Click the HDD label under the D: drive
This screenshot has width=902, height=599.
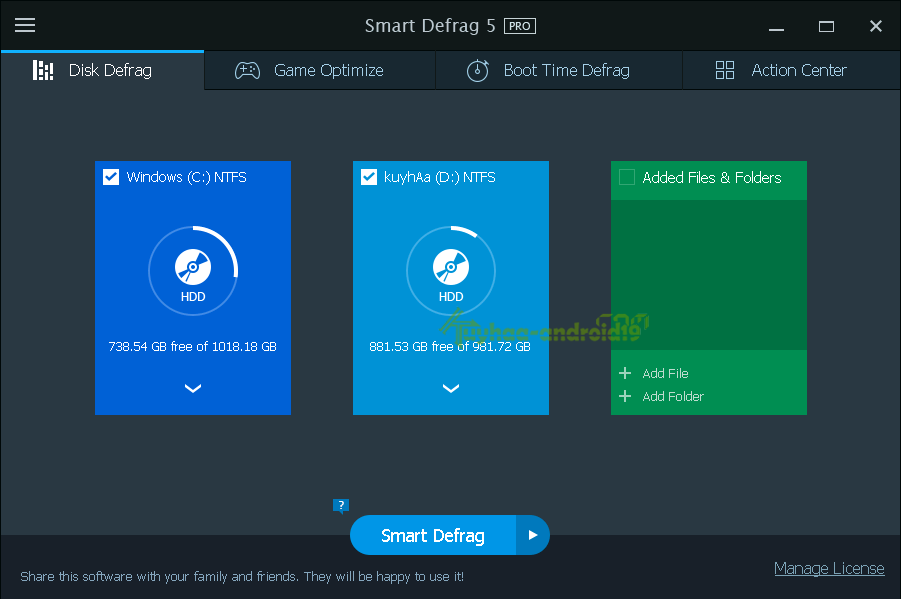click(x=450, y=297)
